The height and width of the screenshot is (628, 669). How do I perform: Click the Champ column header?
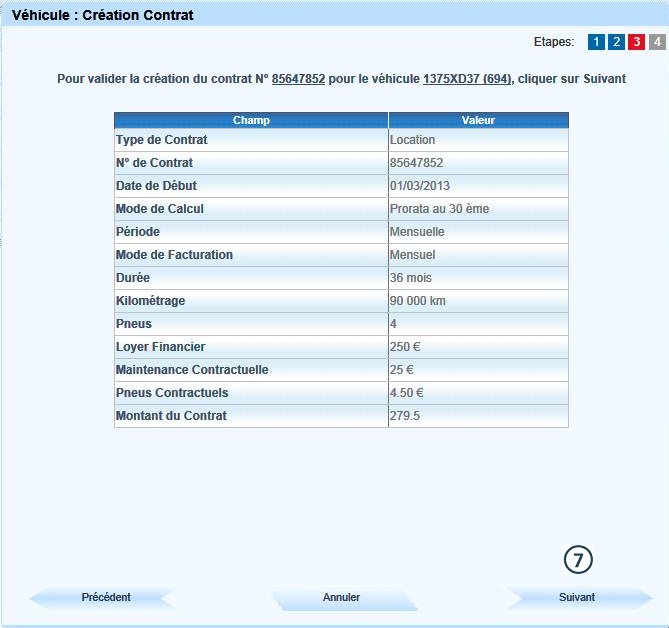pos(251,120)
